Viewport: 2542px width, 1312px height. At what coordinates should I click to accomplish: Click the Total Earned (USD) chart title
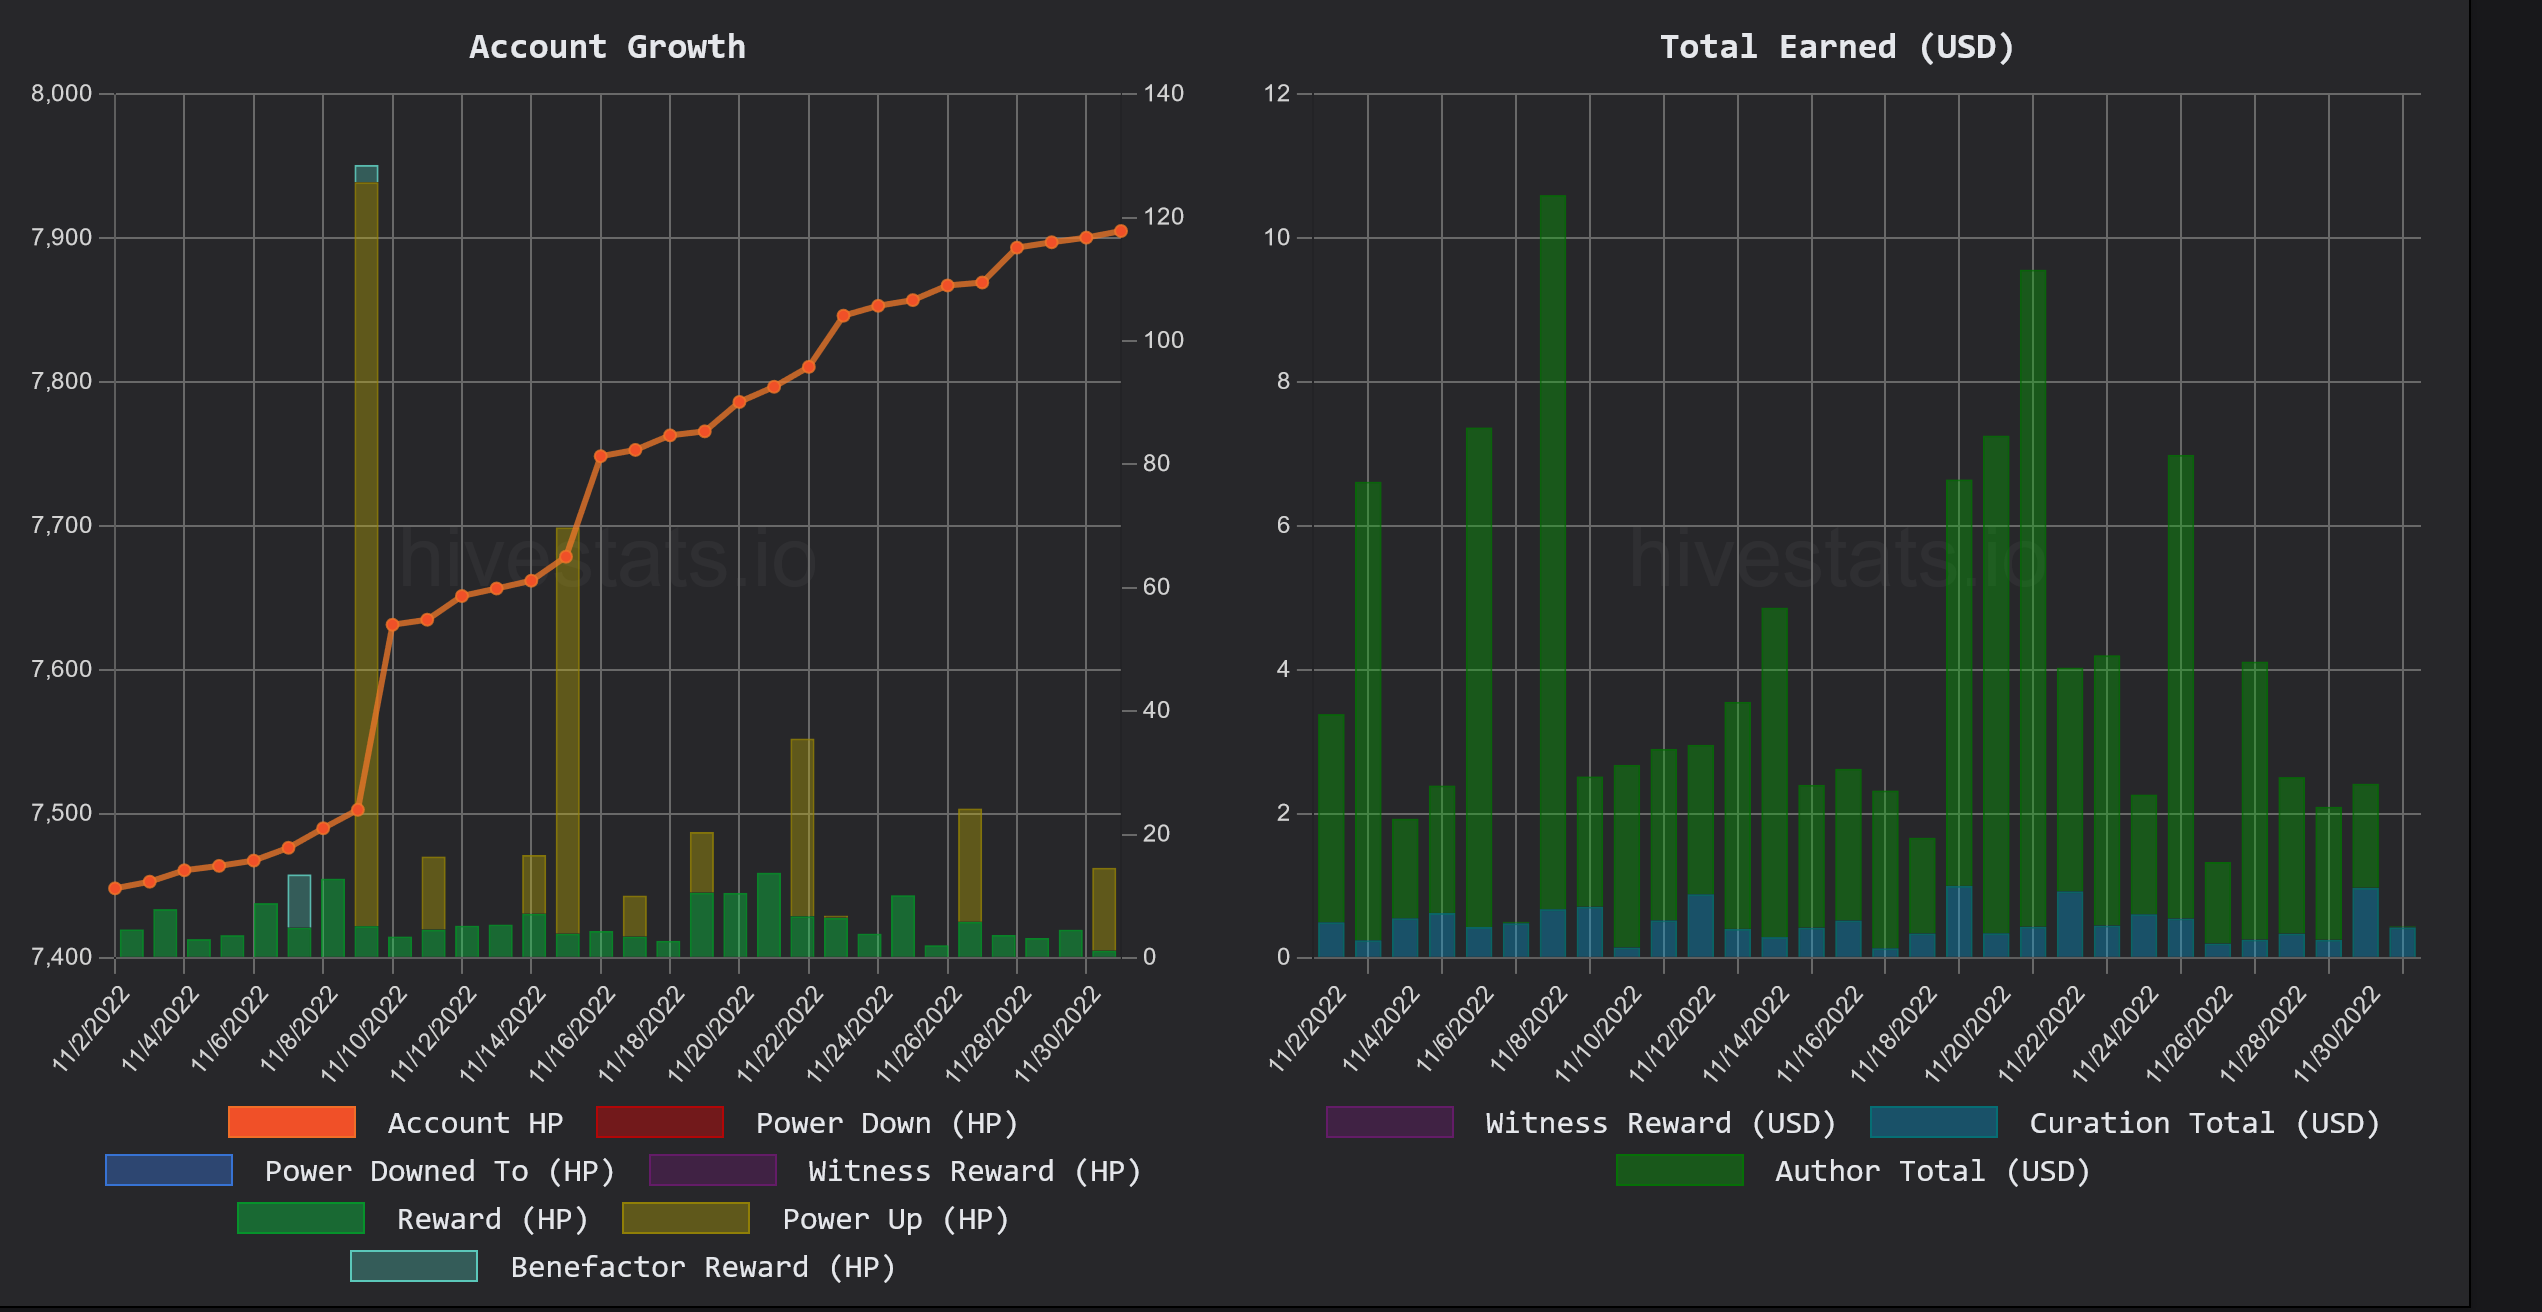click(1837, 47)
